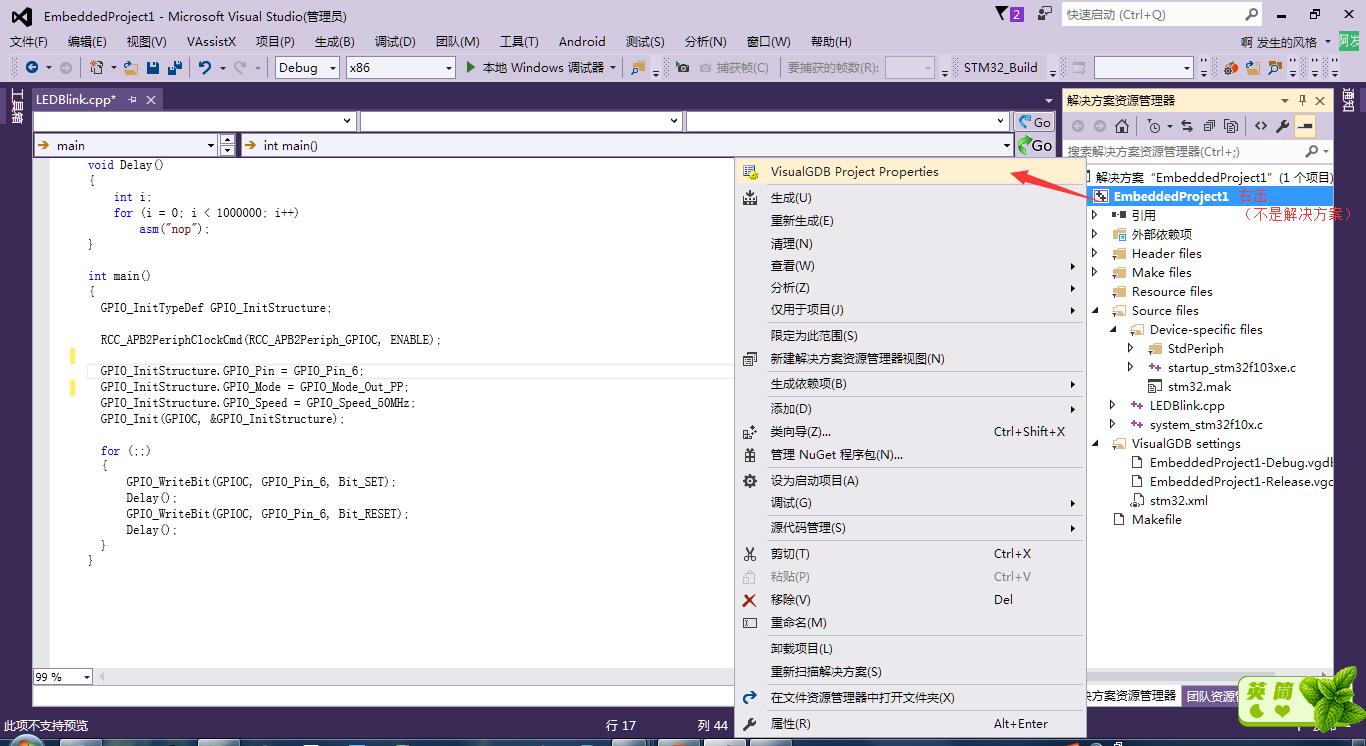This screenshot has width=1366, height=746.
Task: Expand the 引用 node in Solution Explorer
Action: click(x=1094, y=215)
